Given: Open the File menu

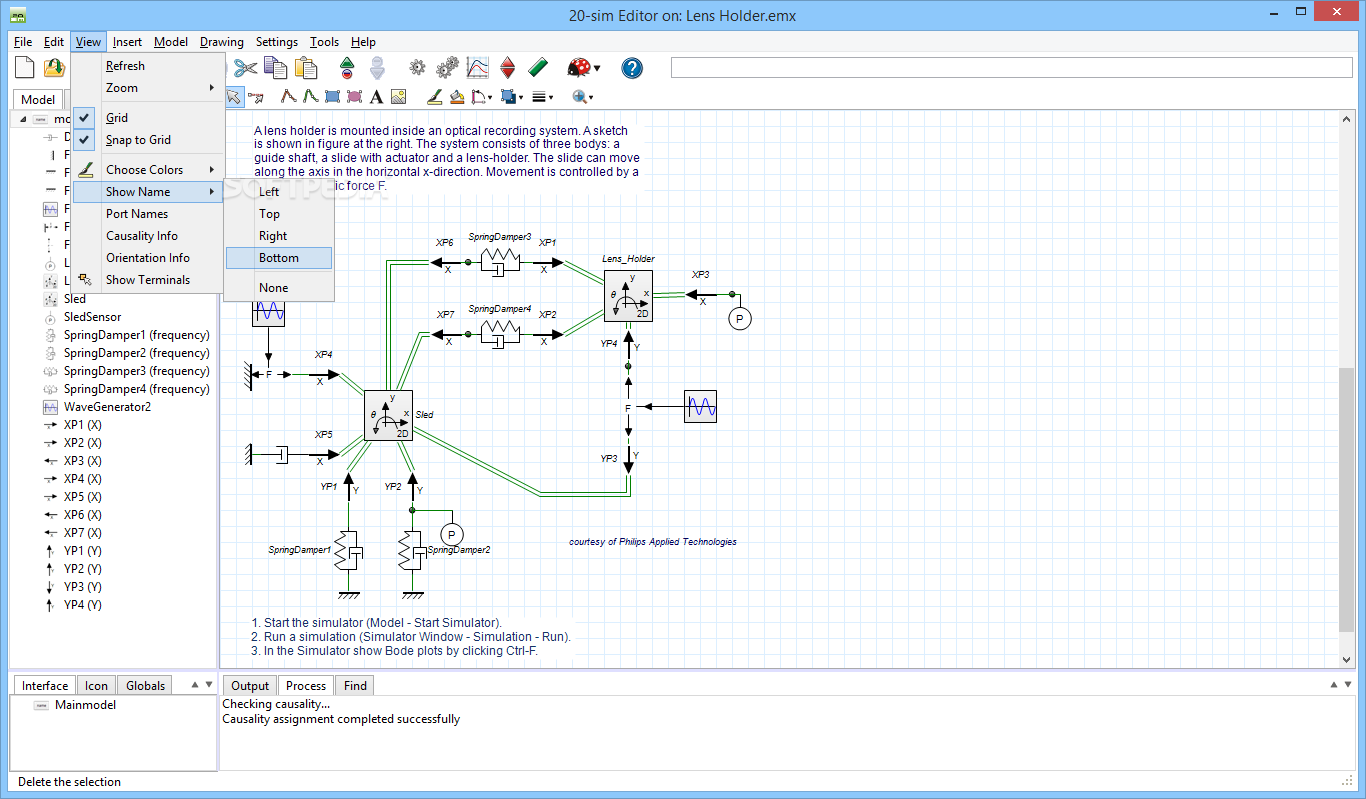Looking at the screenshot, I should pyautogui.click(x=23, y=42).
